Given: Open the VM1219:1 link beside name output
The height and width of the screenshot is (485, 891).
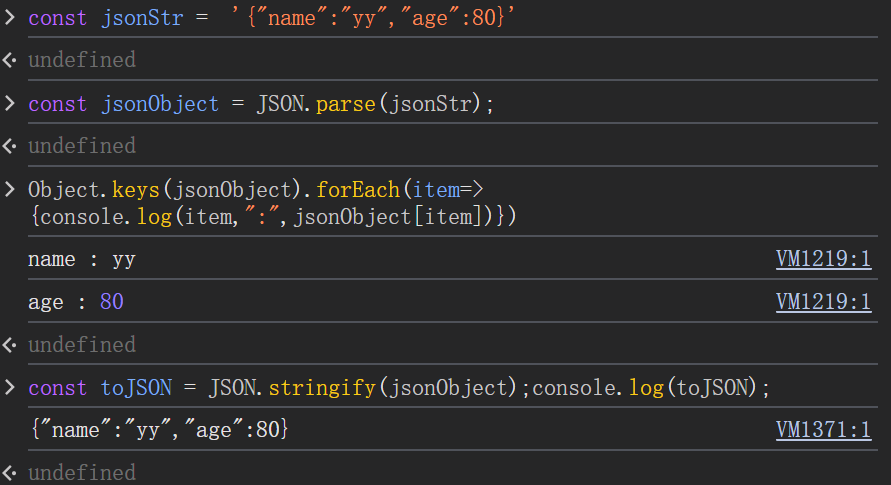Looking at the screenshot, I should 823,259.
